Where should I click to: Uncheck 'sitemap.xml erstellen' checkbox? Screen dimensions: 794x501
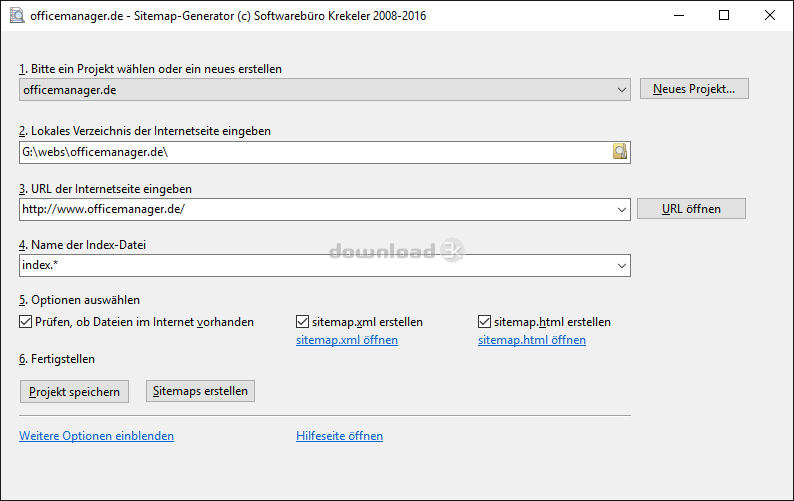point(302,322)
